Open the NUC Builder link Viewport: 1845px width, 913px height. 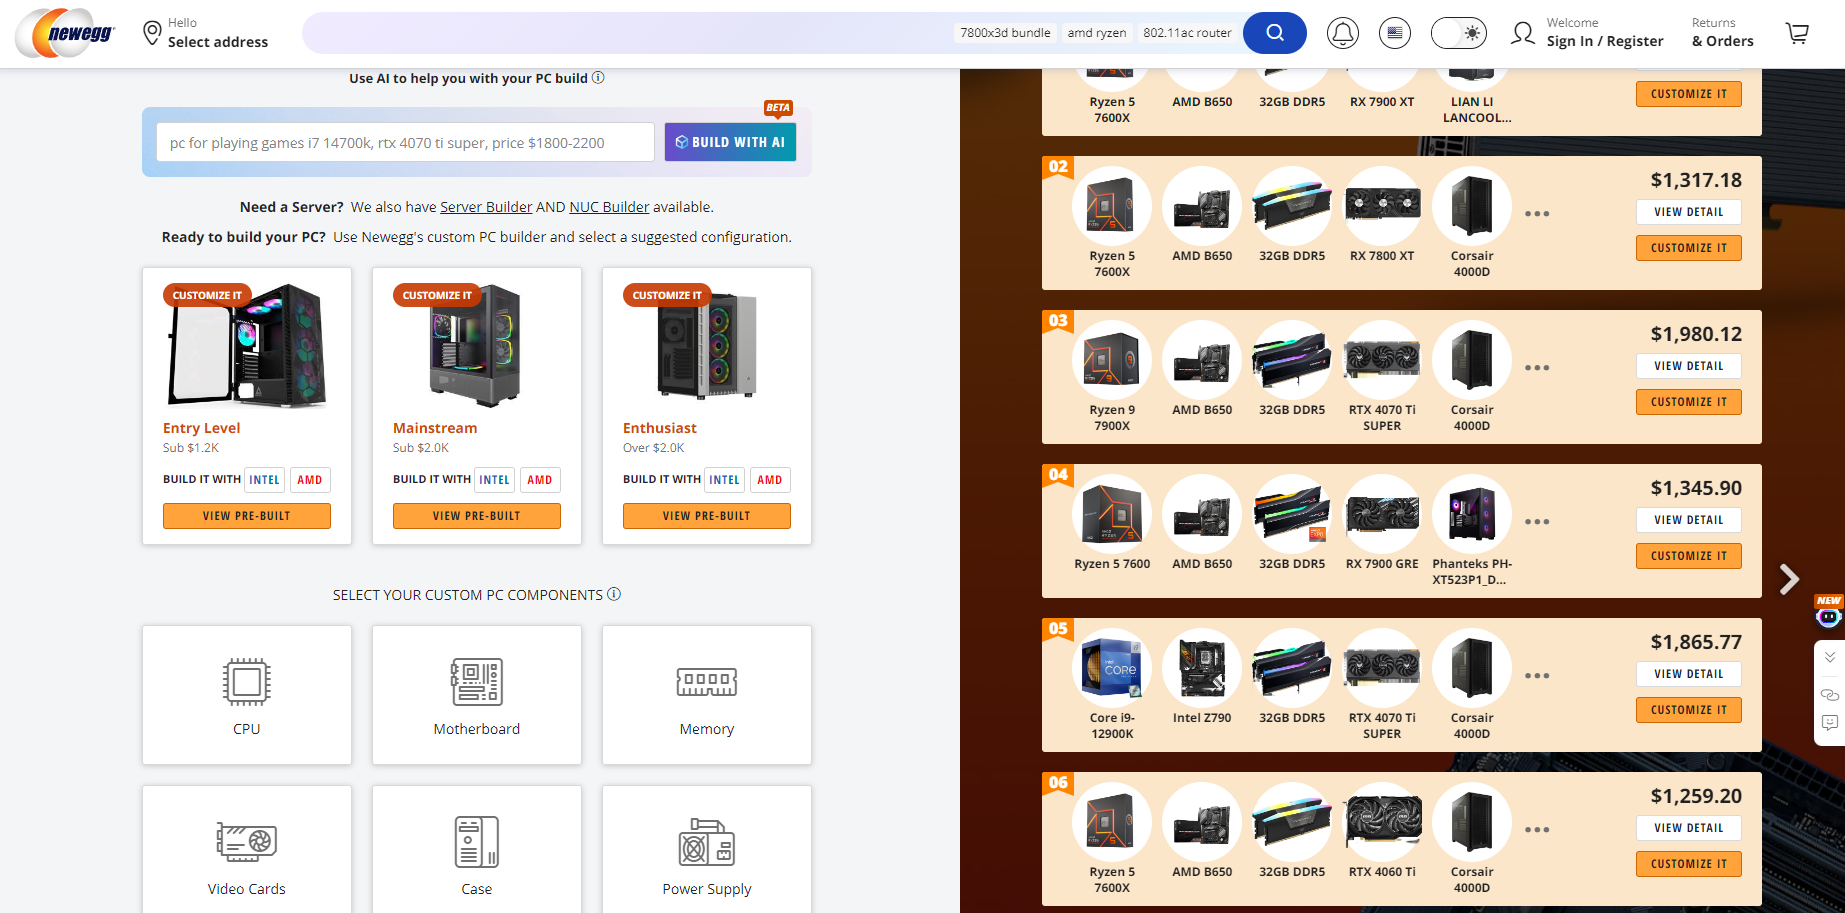click(x=609, y=207)
